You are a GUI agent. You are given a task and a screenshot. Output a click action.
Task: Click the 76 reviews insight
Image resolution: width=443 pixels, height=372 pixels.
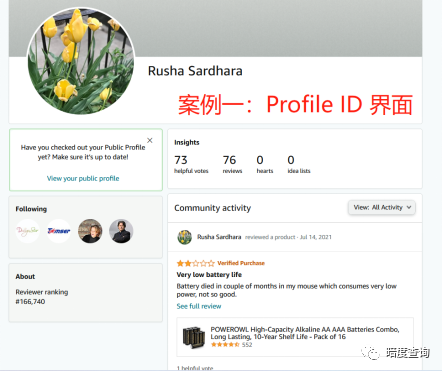click(x=232, y=164)
